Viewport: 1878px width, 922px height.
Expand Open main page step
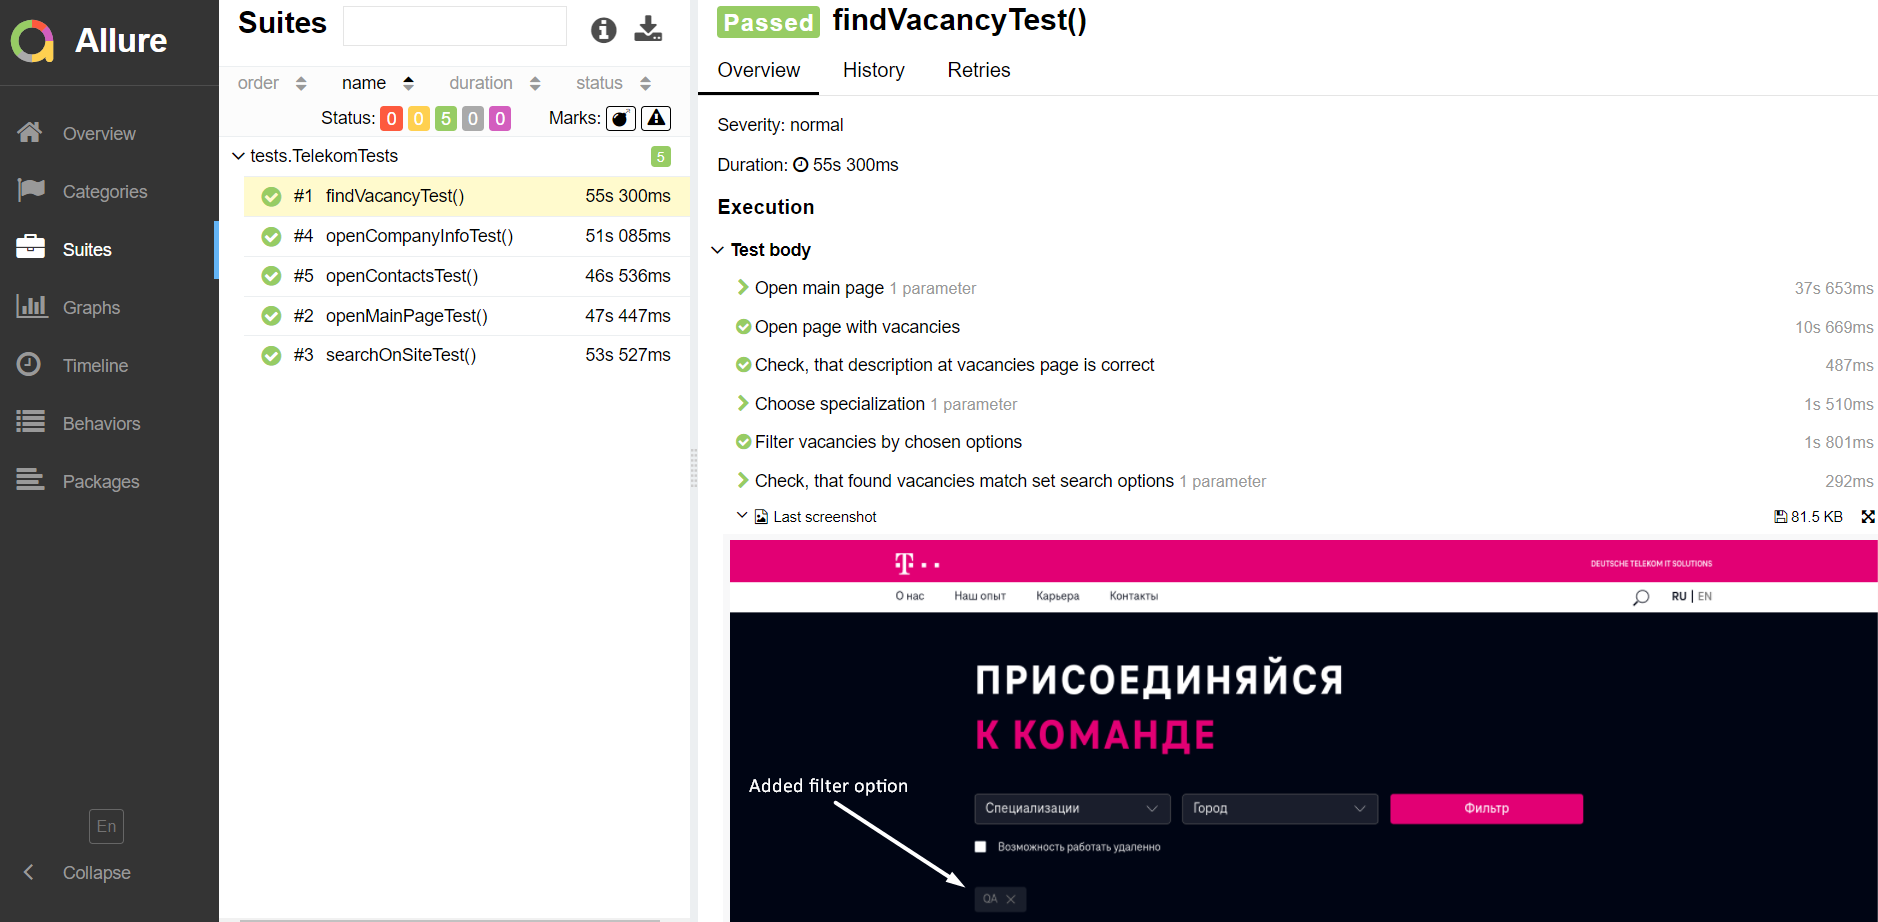743,287
